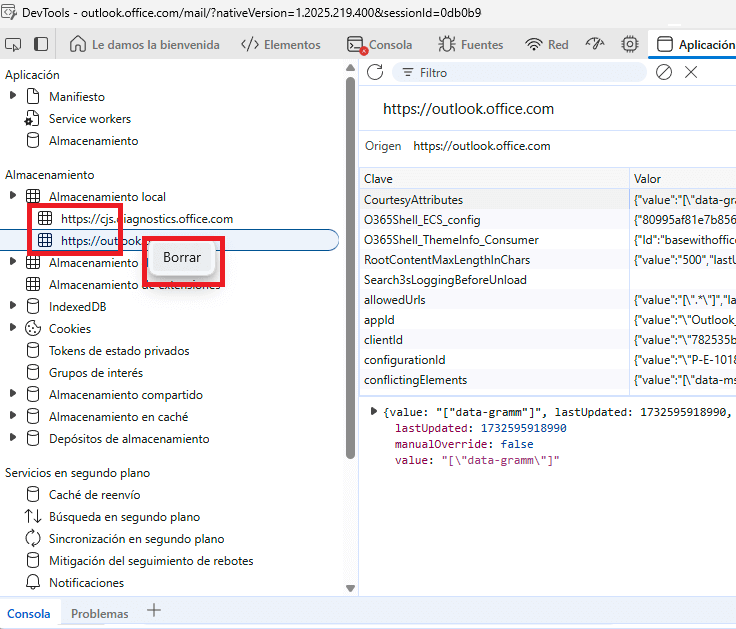Expand the Manifiesto tree node
Image resolution: width=736 pixels, height=629 pixels.
13,96
